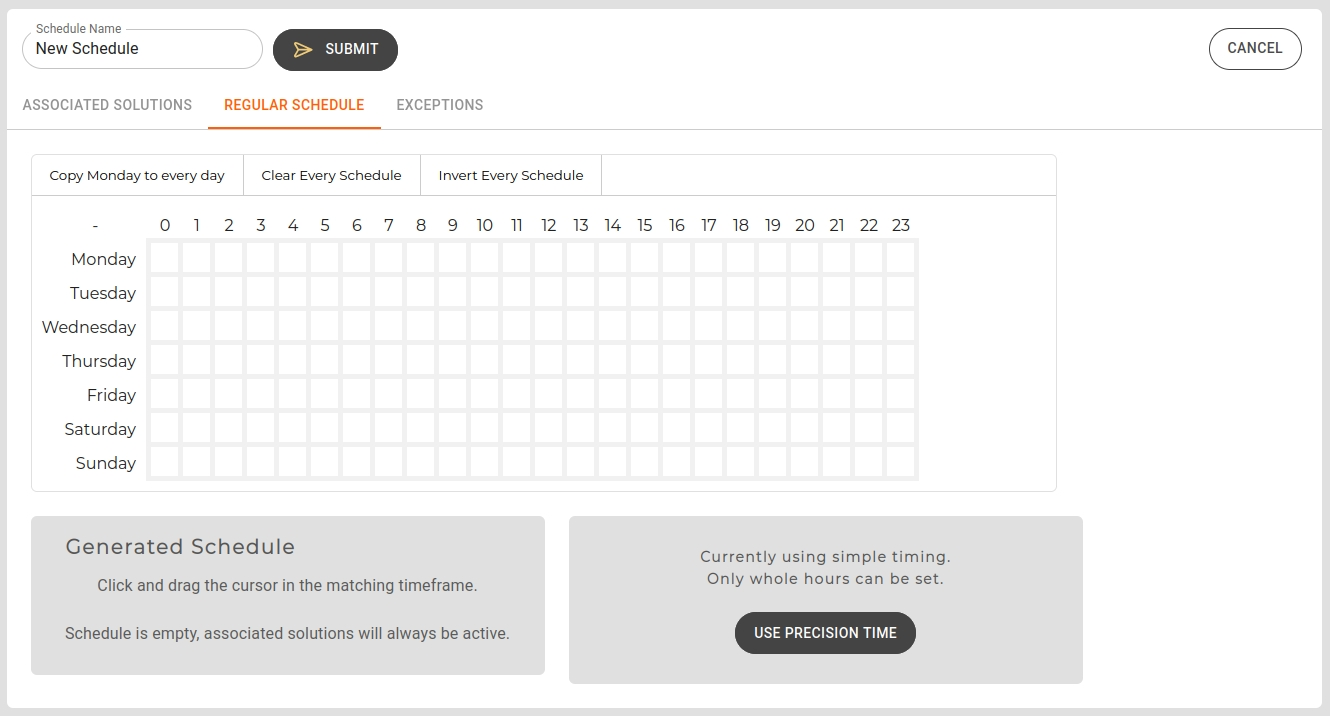The width and height of the screenshot is (1330, 716).
Task: Toggle Monday hour 0 cell
Action: [165, 258]
